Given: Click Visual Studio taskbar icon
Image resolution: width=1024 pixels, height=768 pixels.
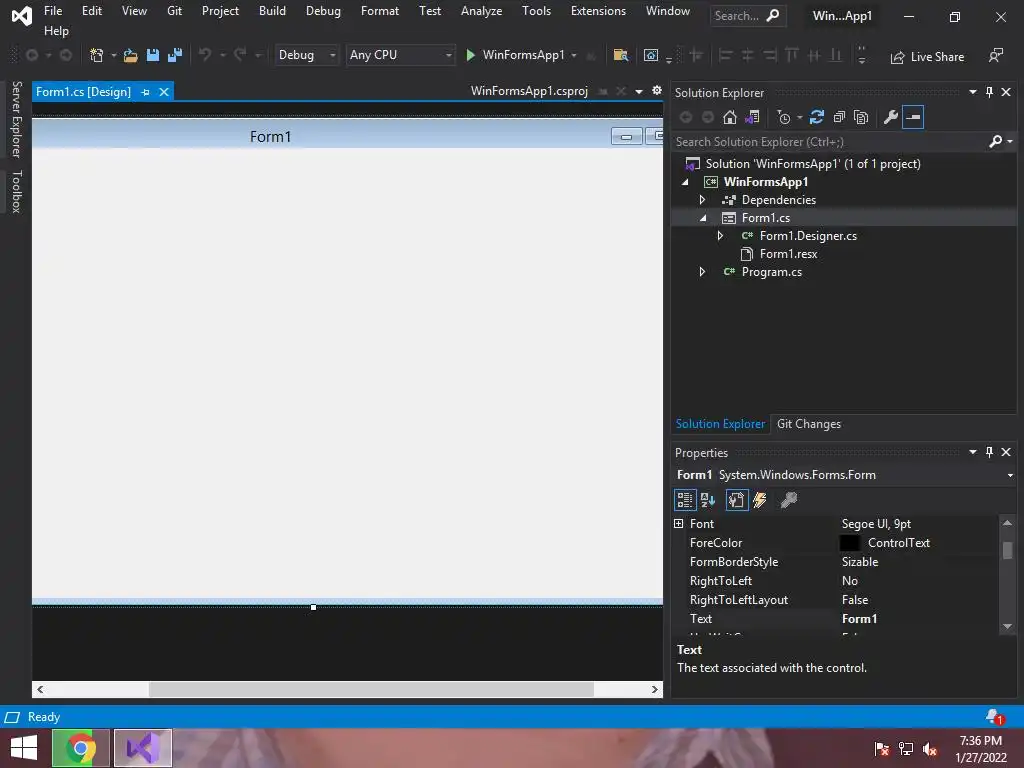Looking at the screenshot, I should tap(143, 748).
